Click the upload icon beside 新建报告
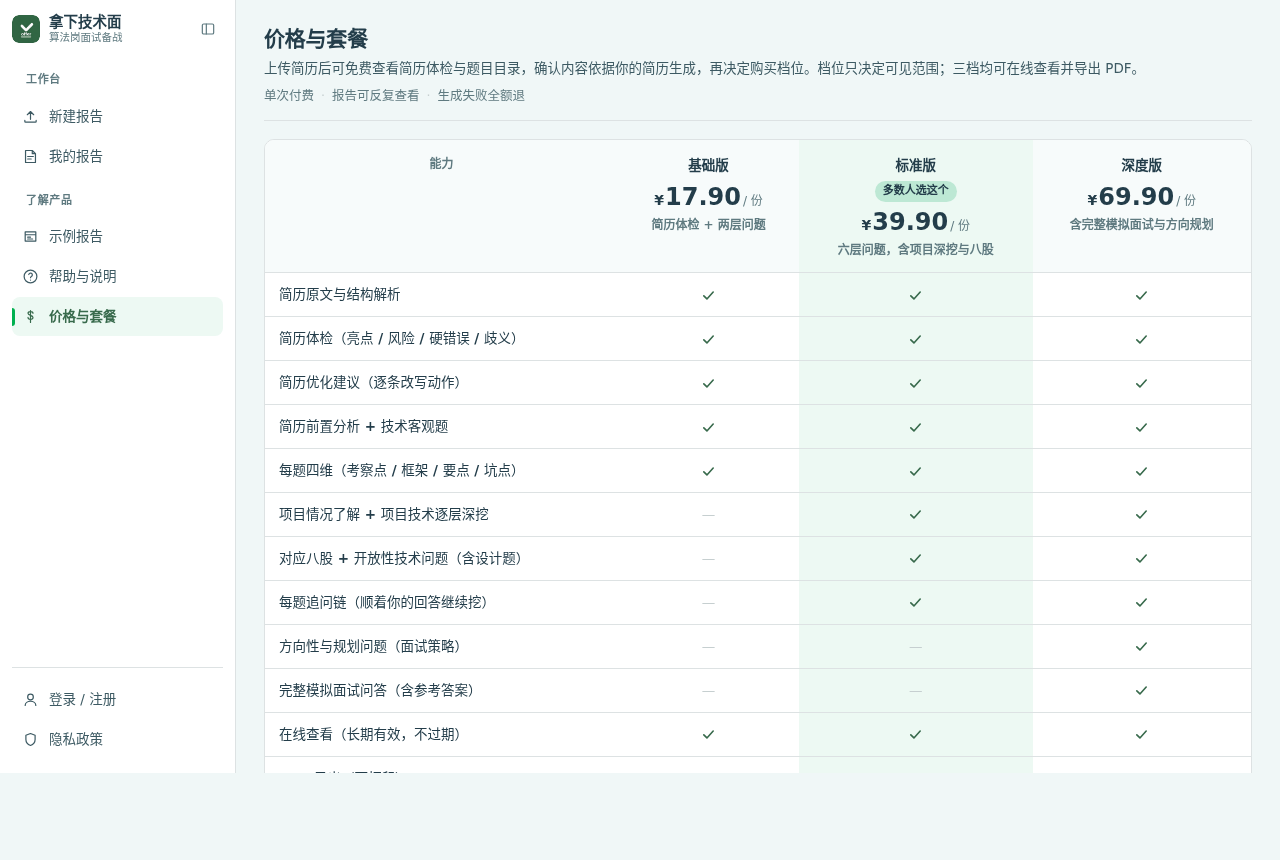The height and width of the screenshot is (860, 1280). point(30,116)
